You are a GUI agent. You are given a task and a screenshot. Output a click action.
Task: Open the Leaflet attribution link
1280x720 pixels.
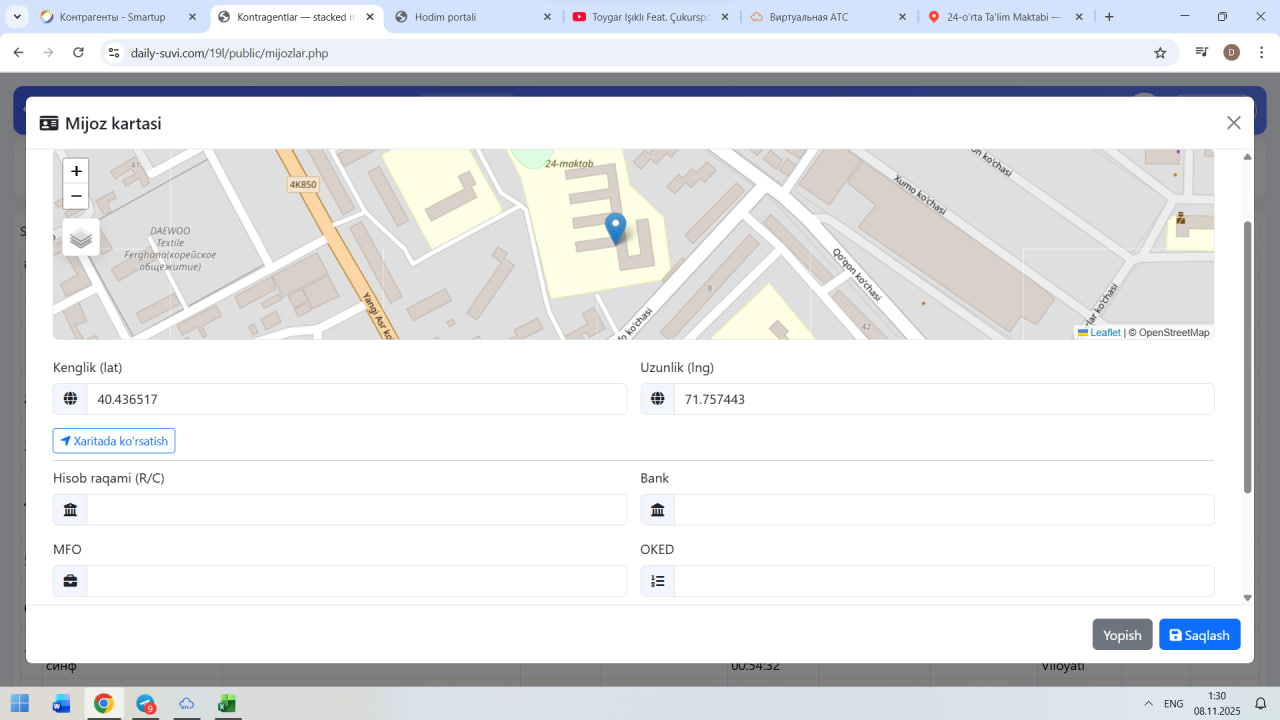[1104, 333]
